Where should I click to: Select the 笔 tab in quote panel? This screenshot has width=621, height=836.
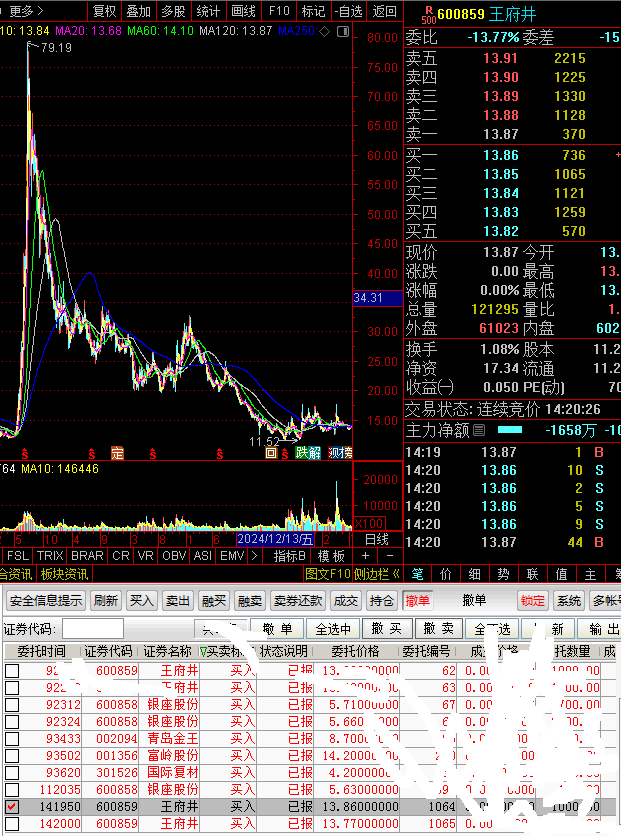pyautogui.click(x=418, y=574)
